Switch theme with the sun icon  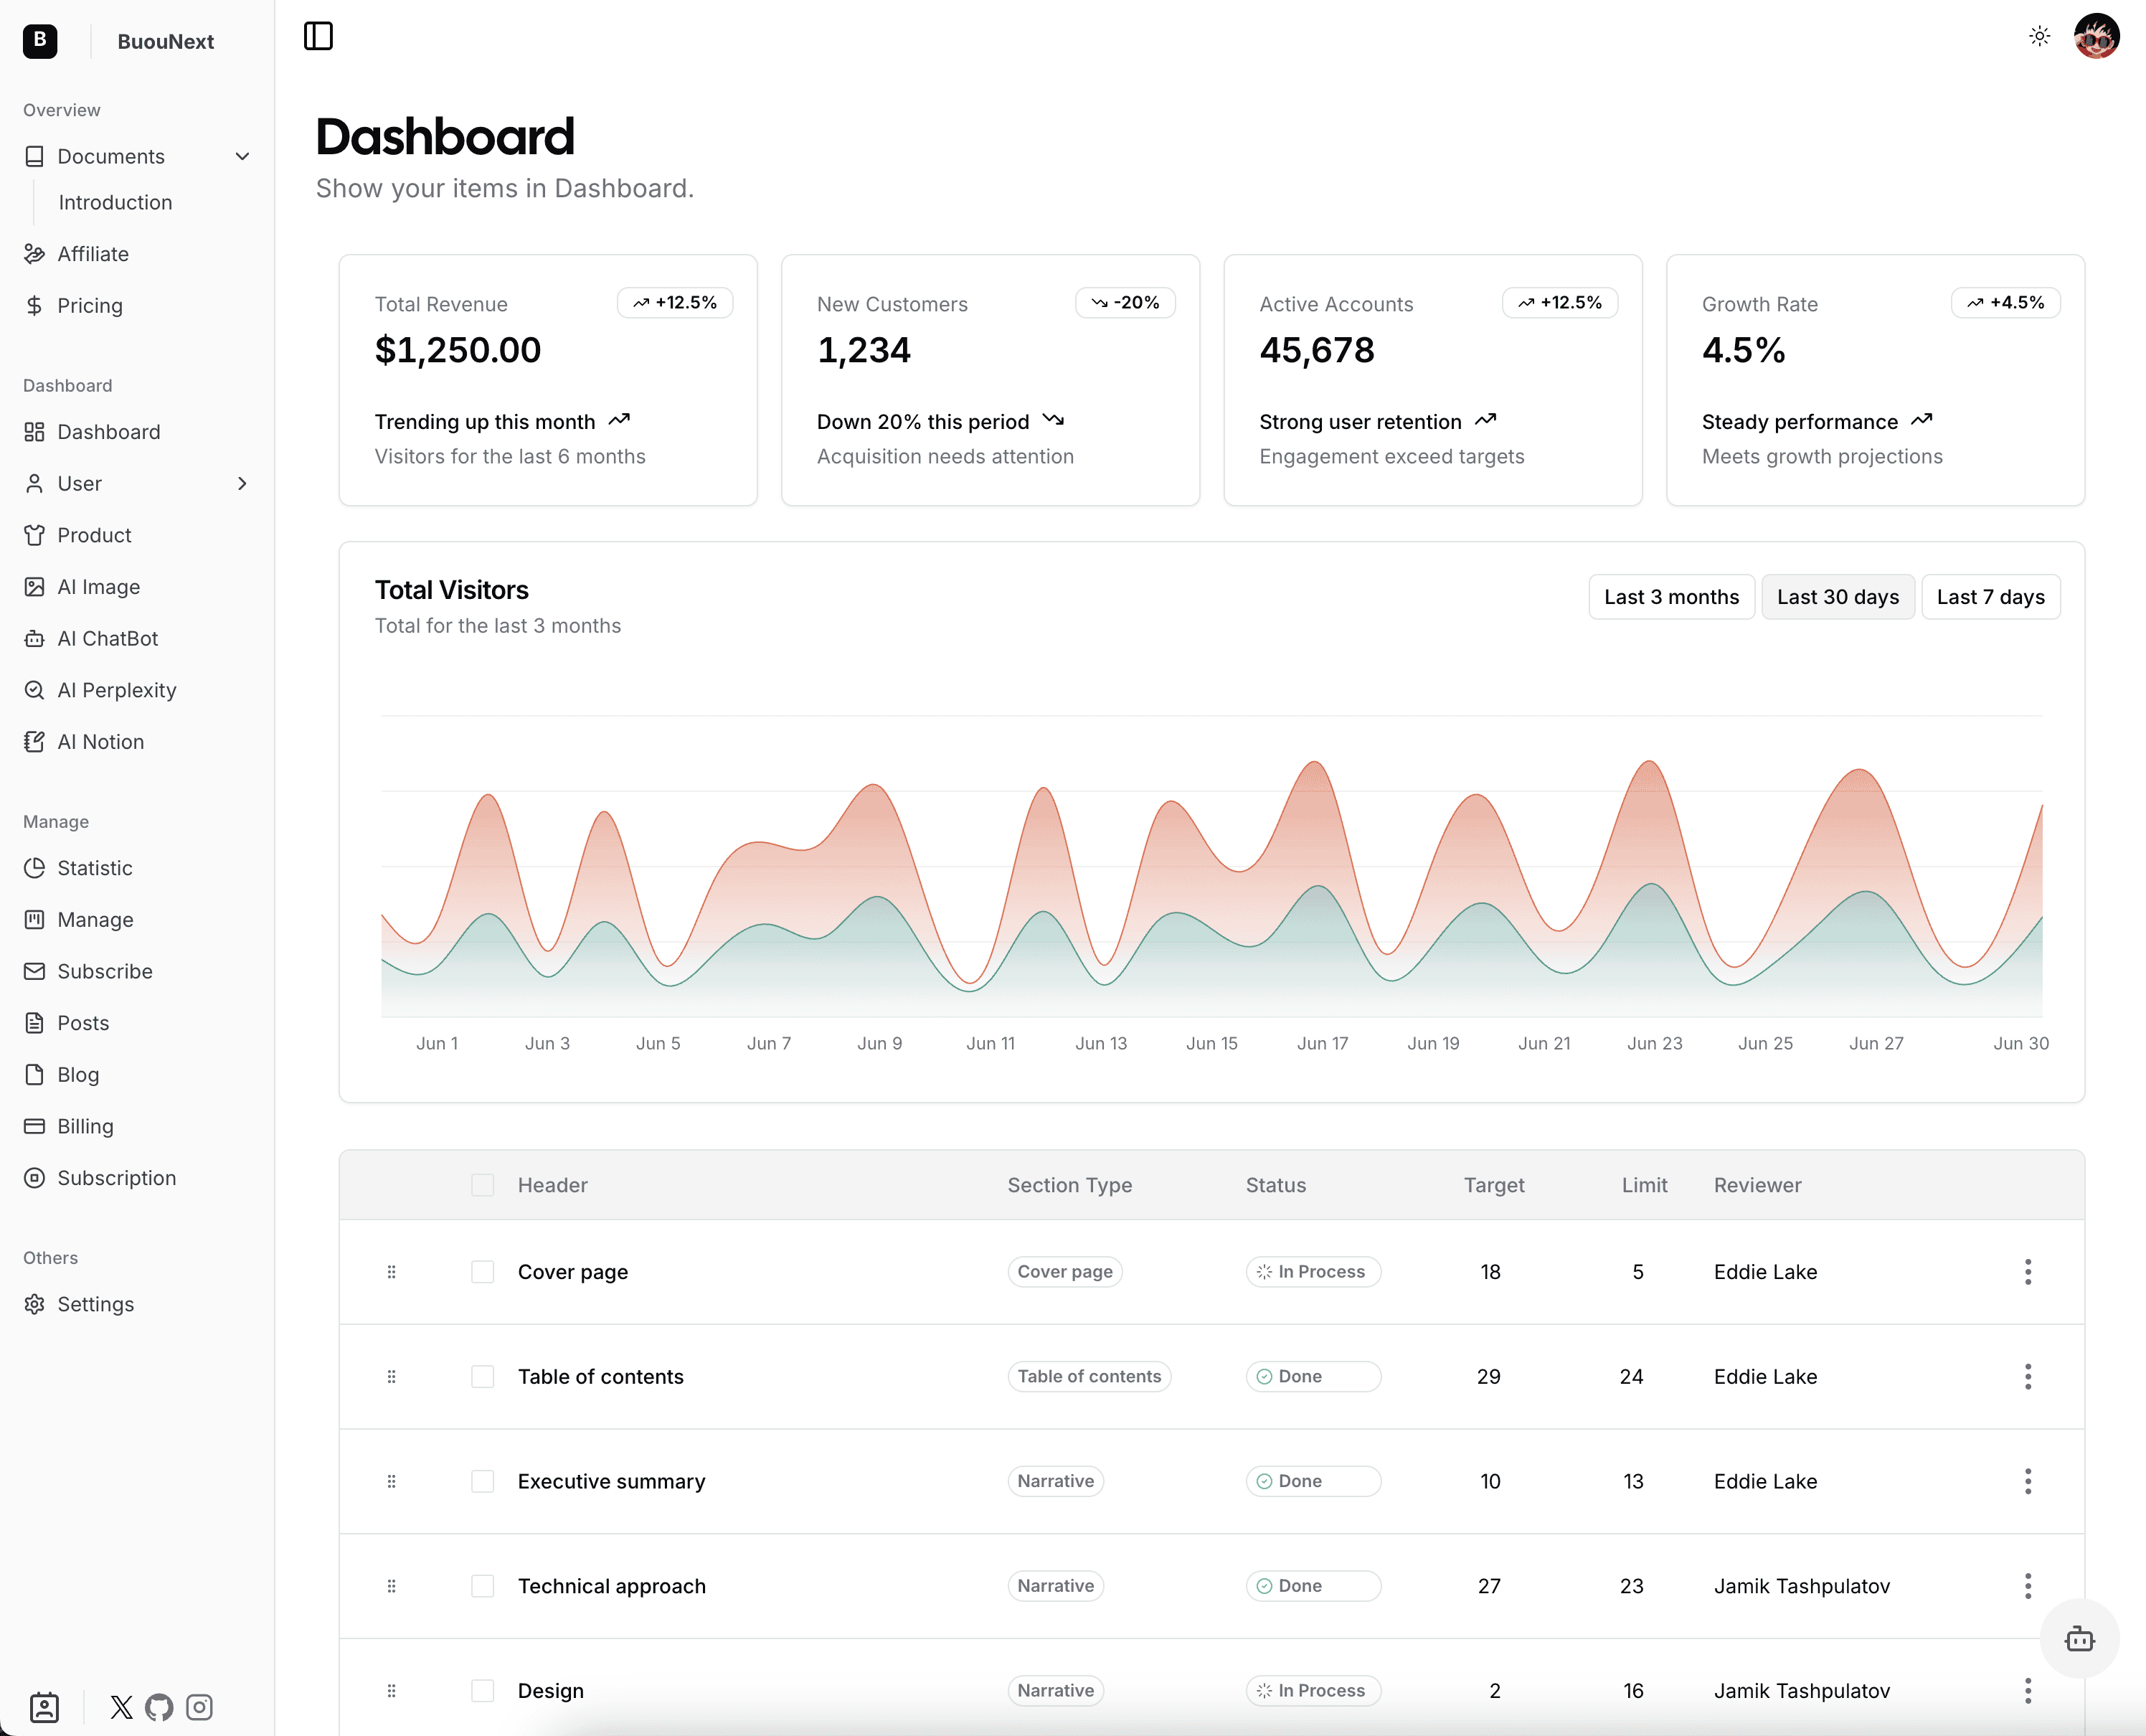tap(2039, 37)
